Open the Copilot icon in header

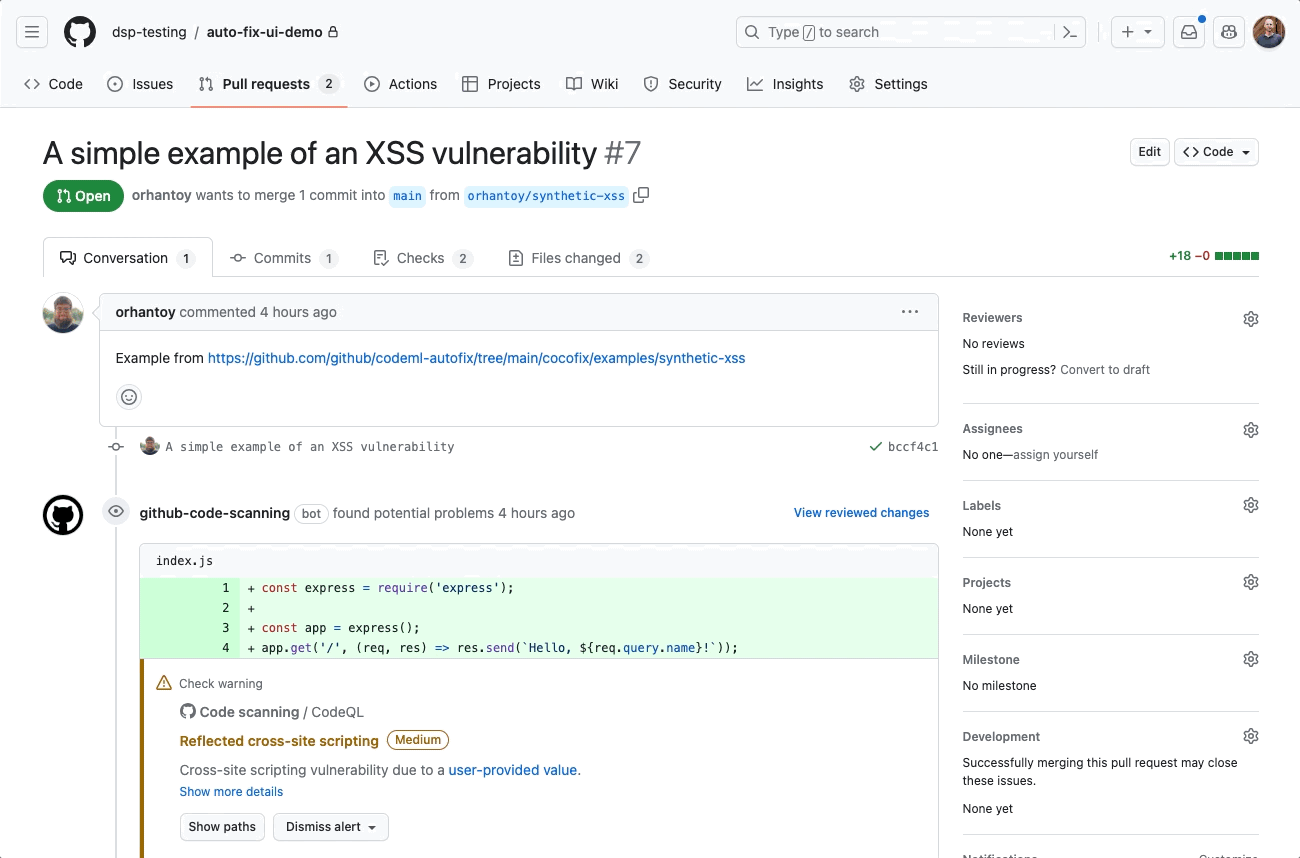[x=1229, y=32]
